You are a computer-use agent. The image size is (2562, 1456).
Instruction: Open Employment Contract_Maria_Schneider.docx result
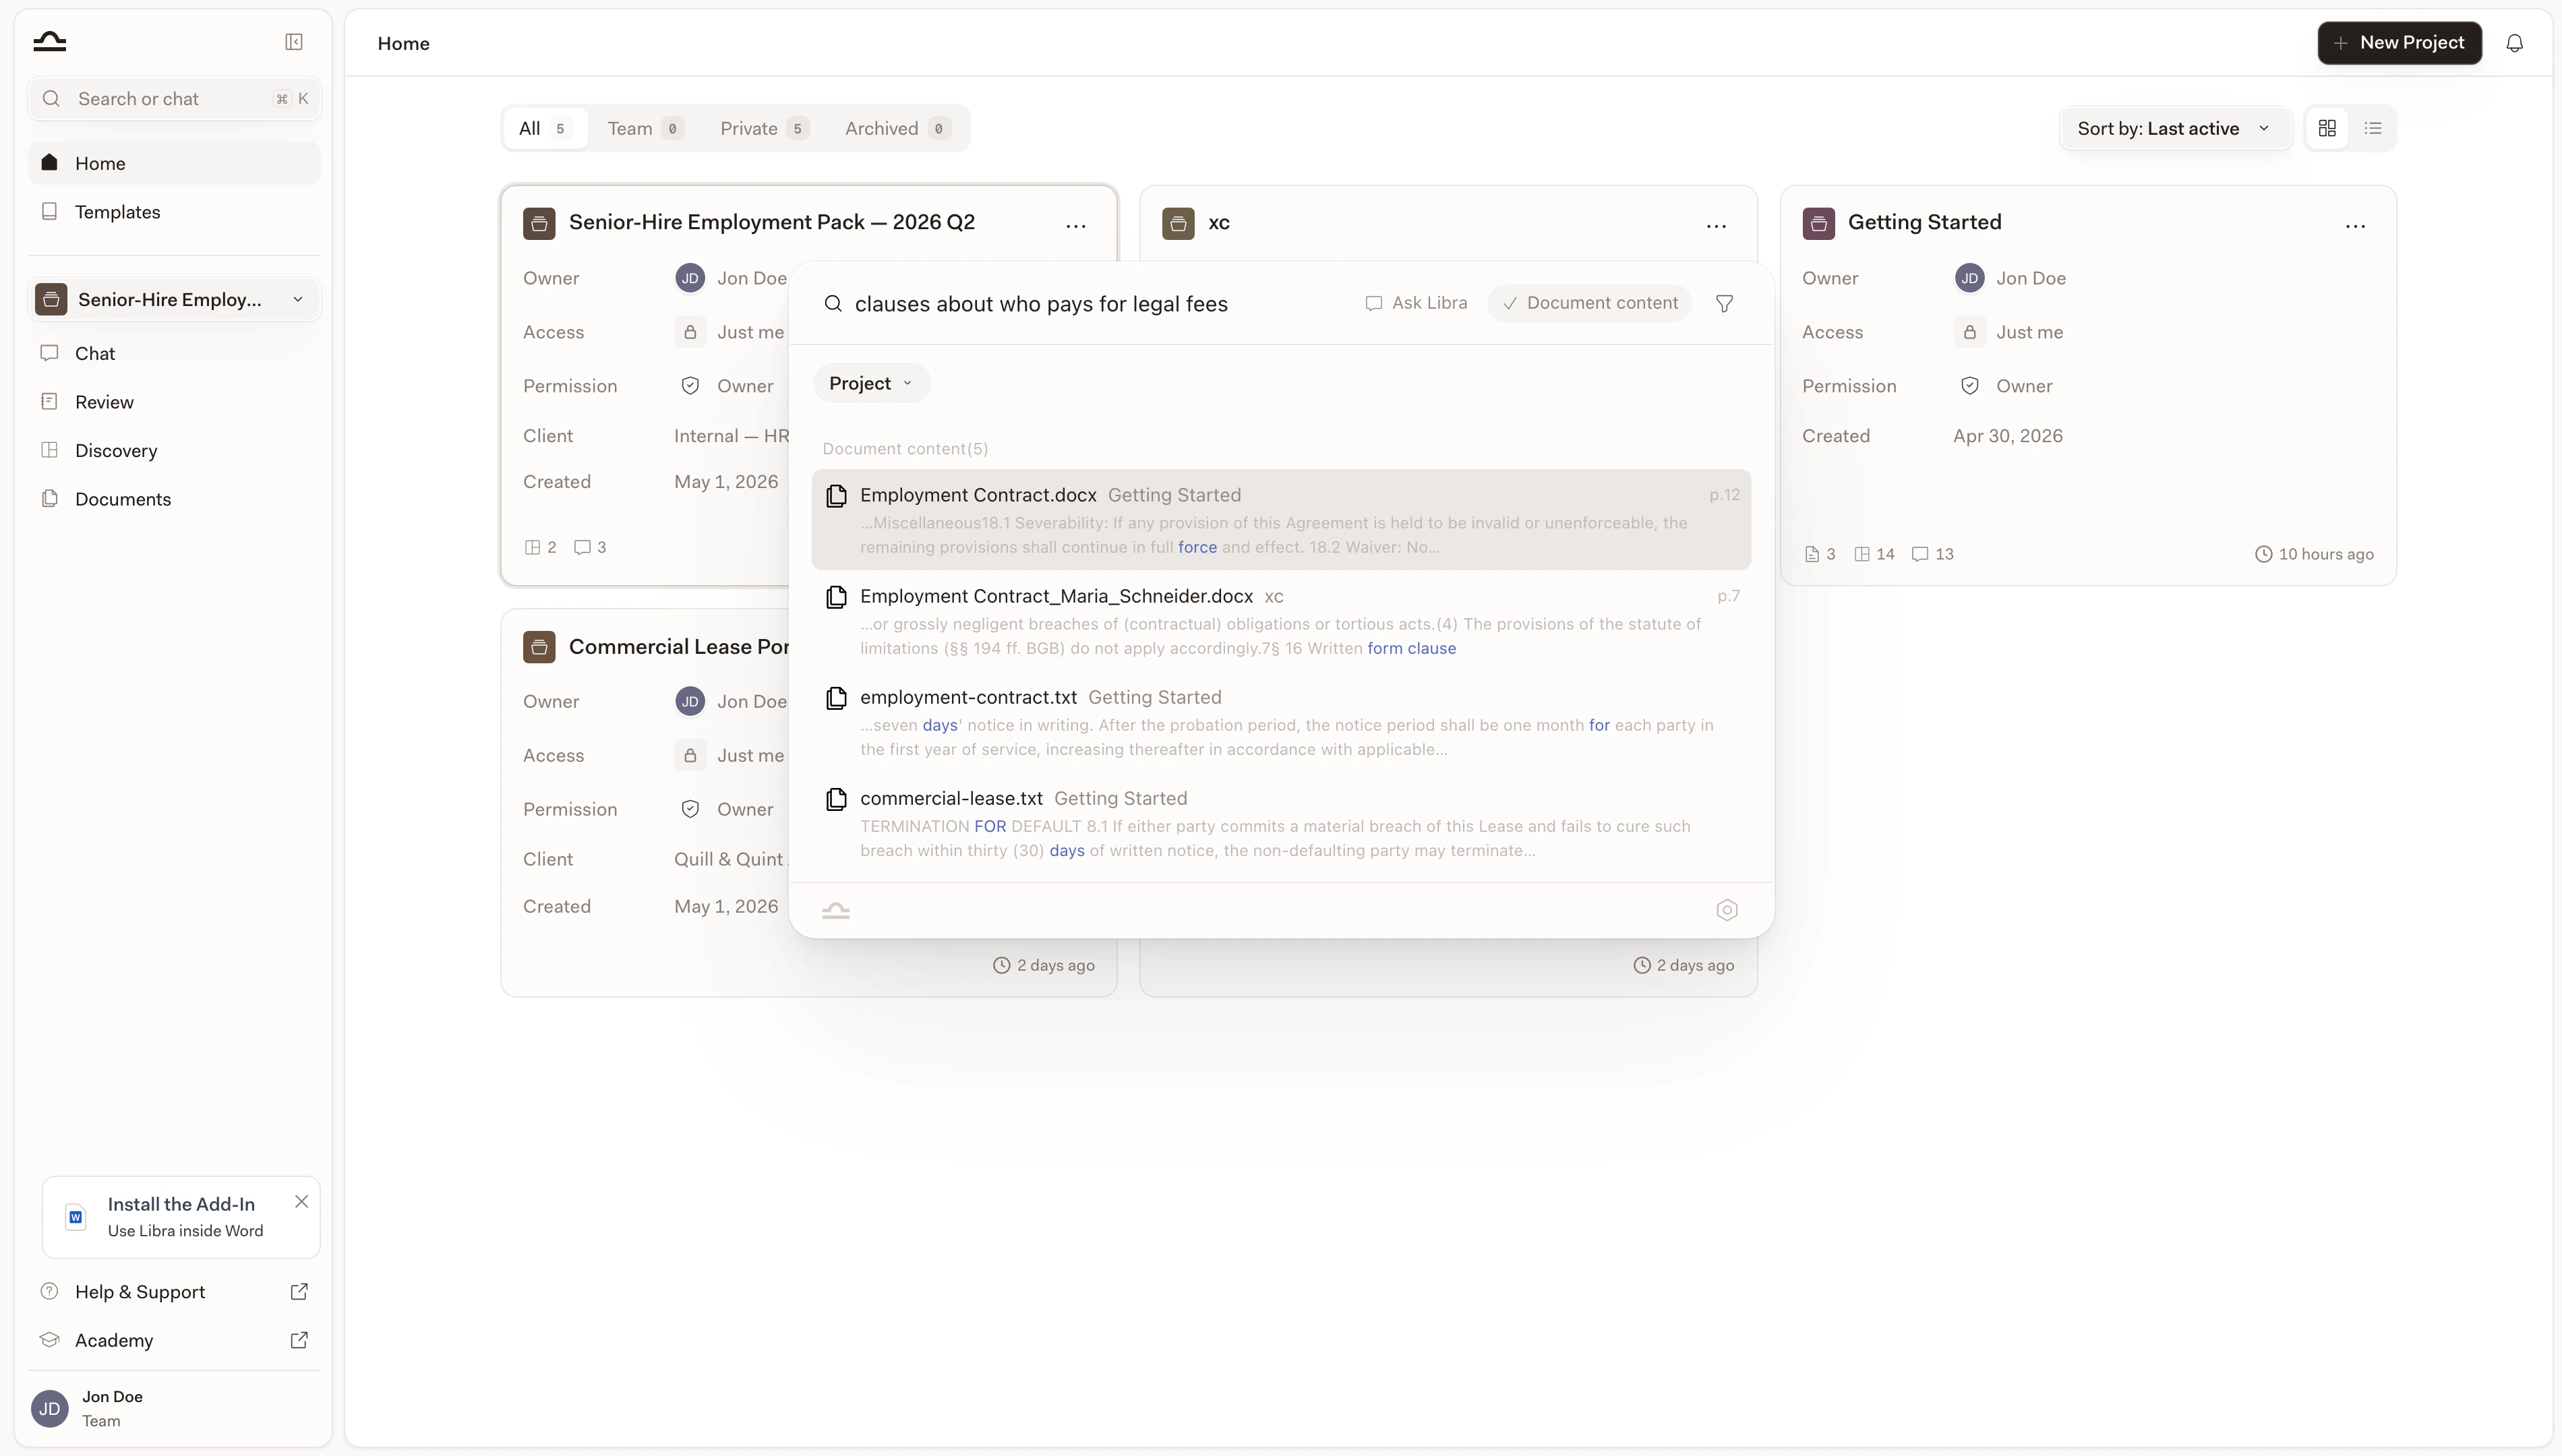(1281, 620)
